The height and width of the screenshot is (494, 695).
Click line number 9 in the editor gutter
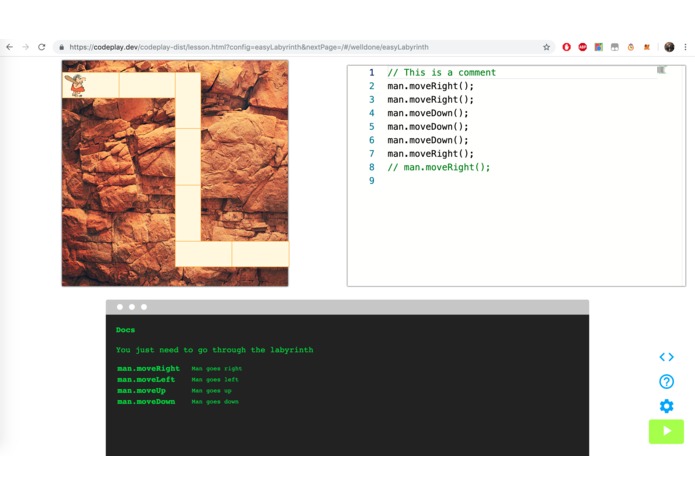[371, 180]
